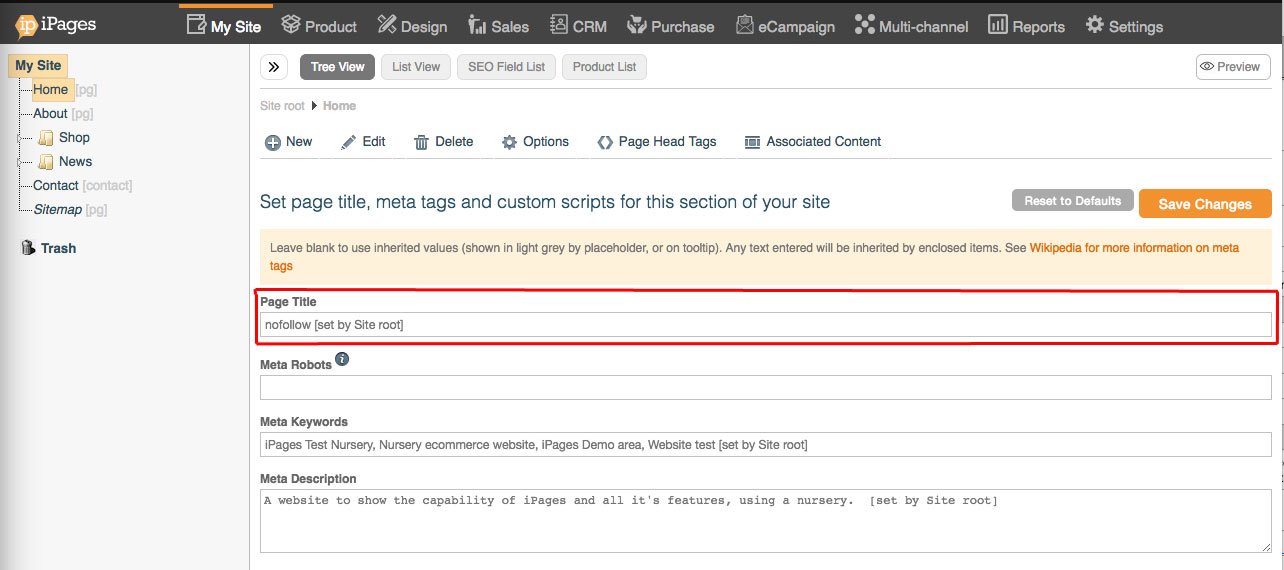Image resolution: width=1284 pixels, height=570 pixels.
Task: Switch to the List View tab
Action: pyautogui.click(x=415, y=67)
